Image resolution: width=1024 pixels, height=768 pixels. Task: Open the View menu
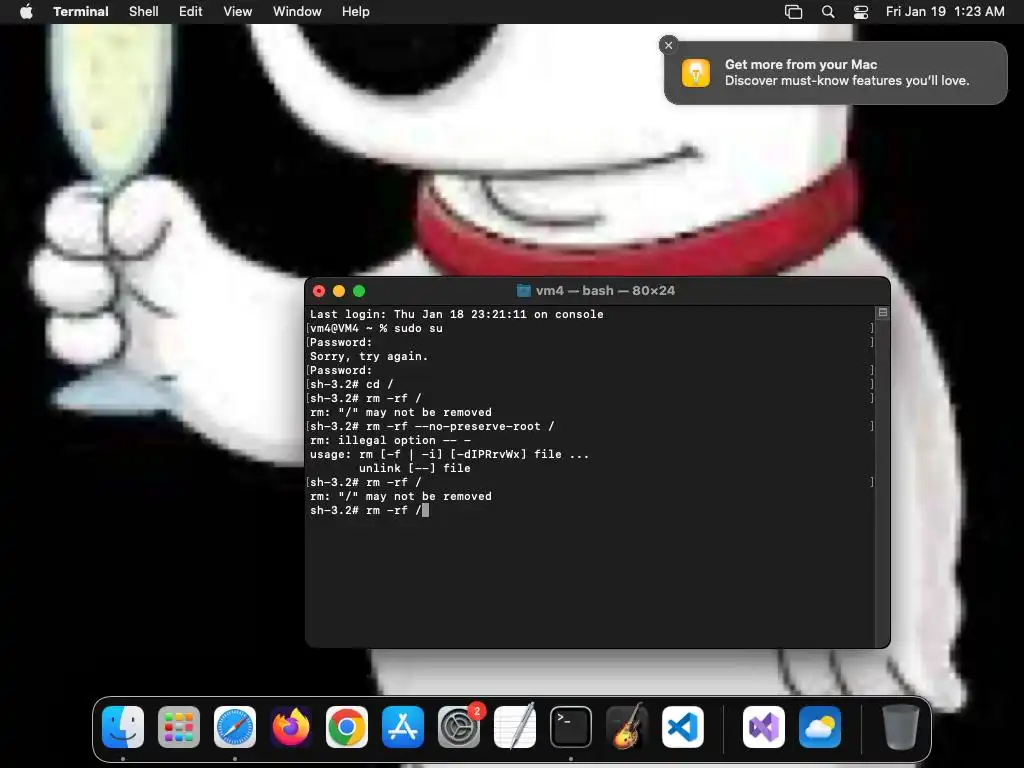(238, 12)
